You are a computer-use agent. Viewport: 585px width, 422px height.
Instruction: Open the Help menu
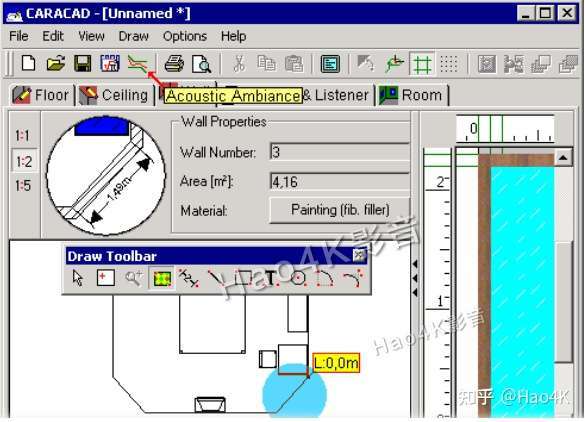click(x=234, y=36)
